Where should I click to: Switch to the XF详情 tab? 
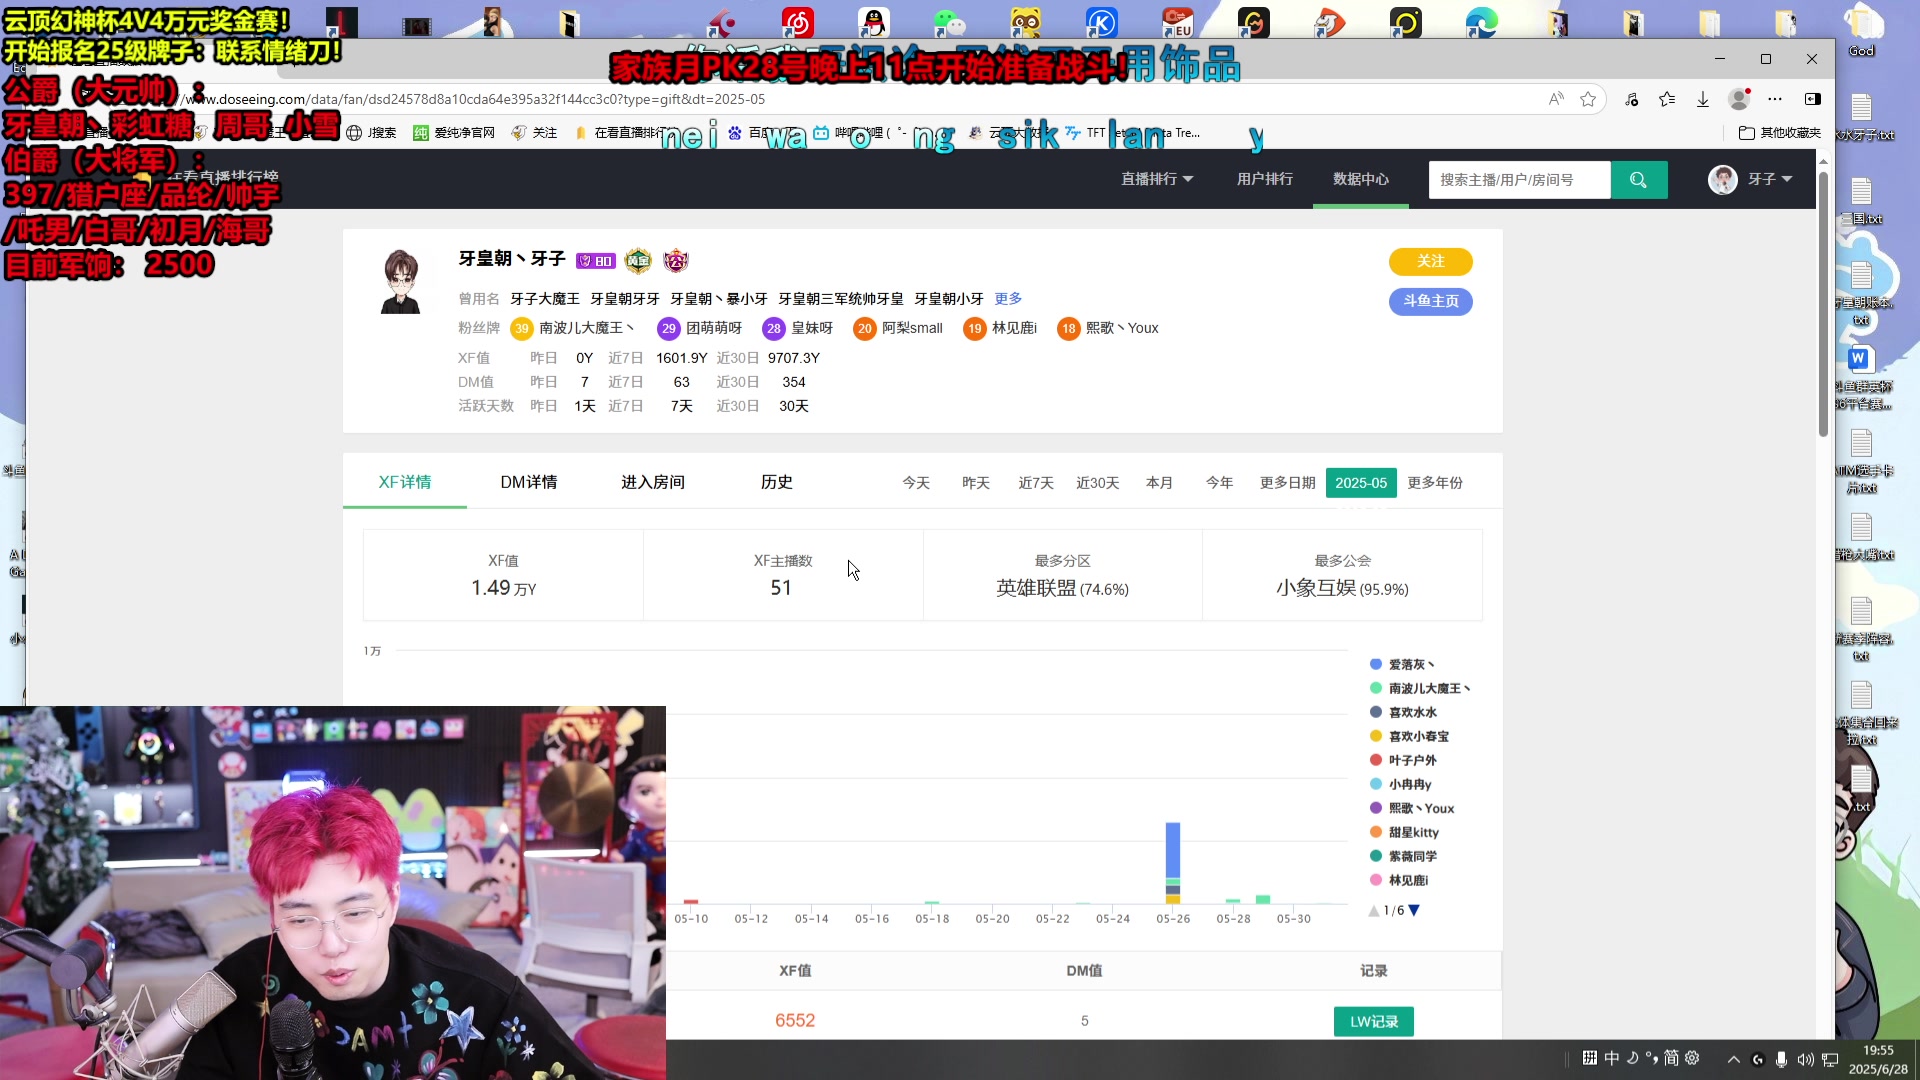point(405,482)
